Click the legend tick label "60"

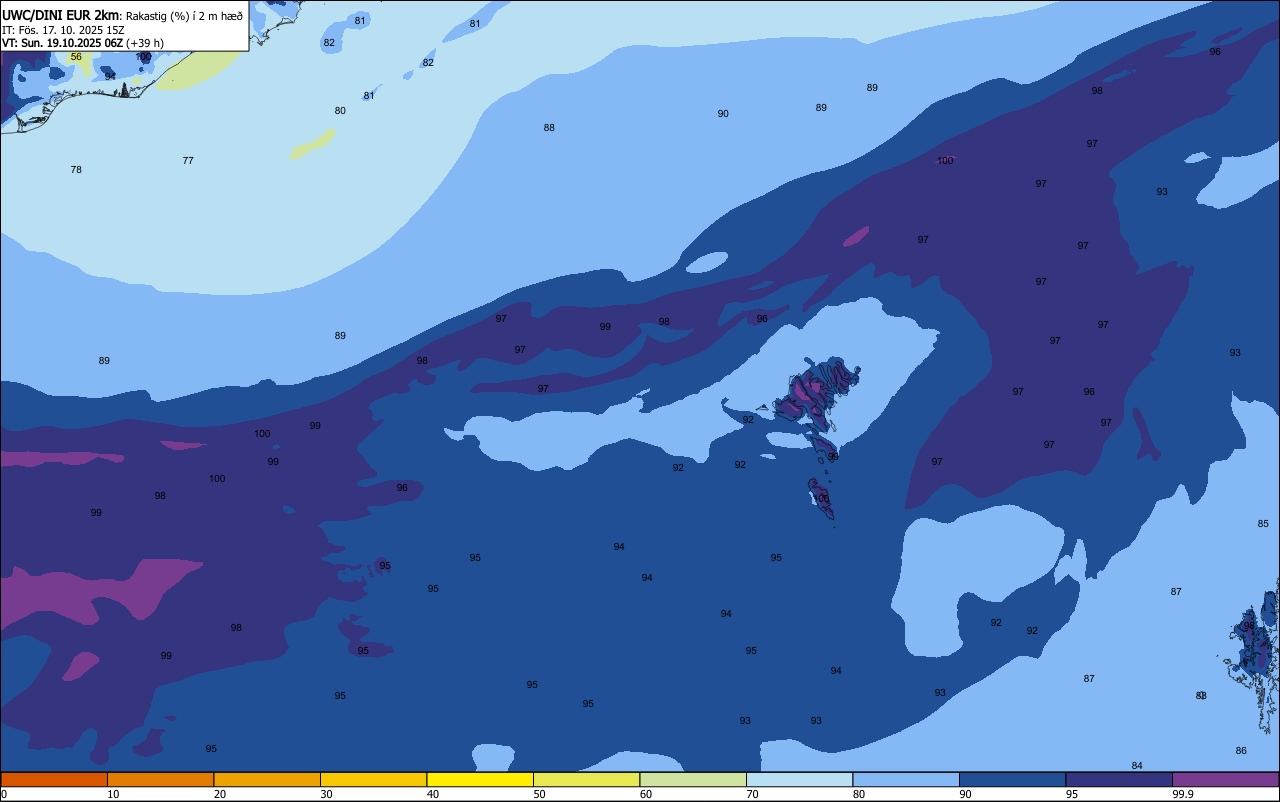646,794
